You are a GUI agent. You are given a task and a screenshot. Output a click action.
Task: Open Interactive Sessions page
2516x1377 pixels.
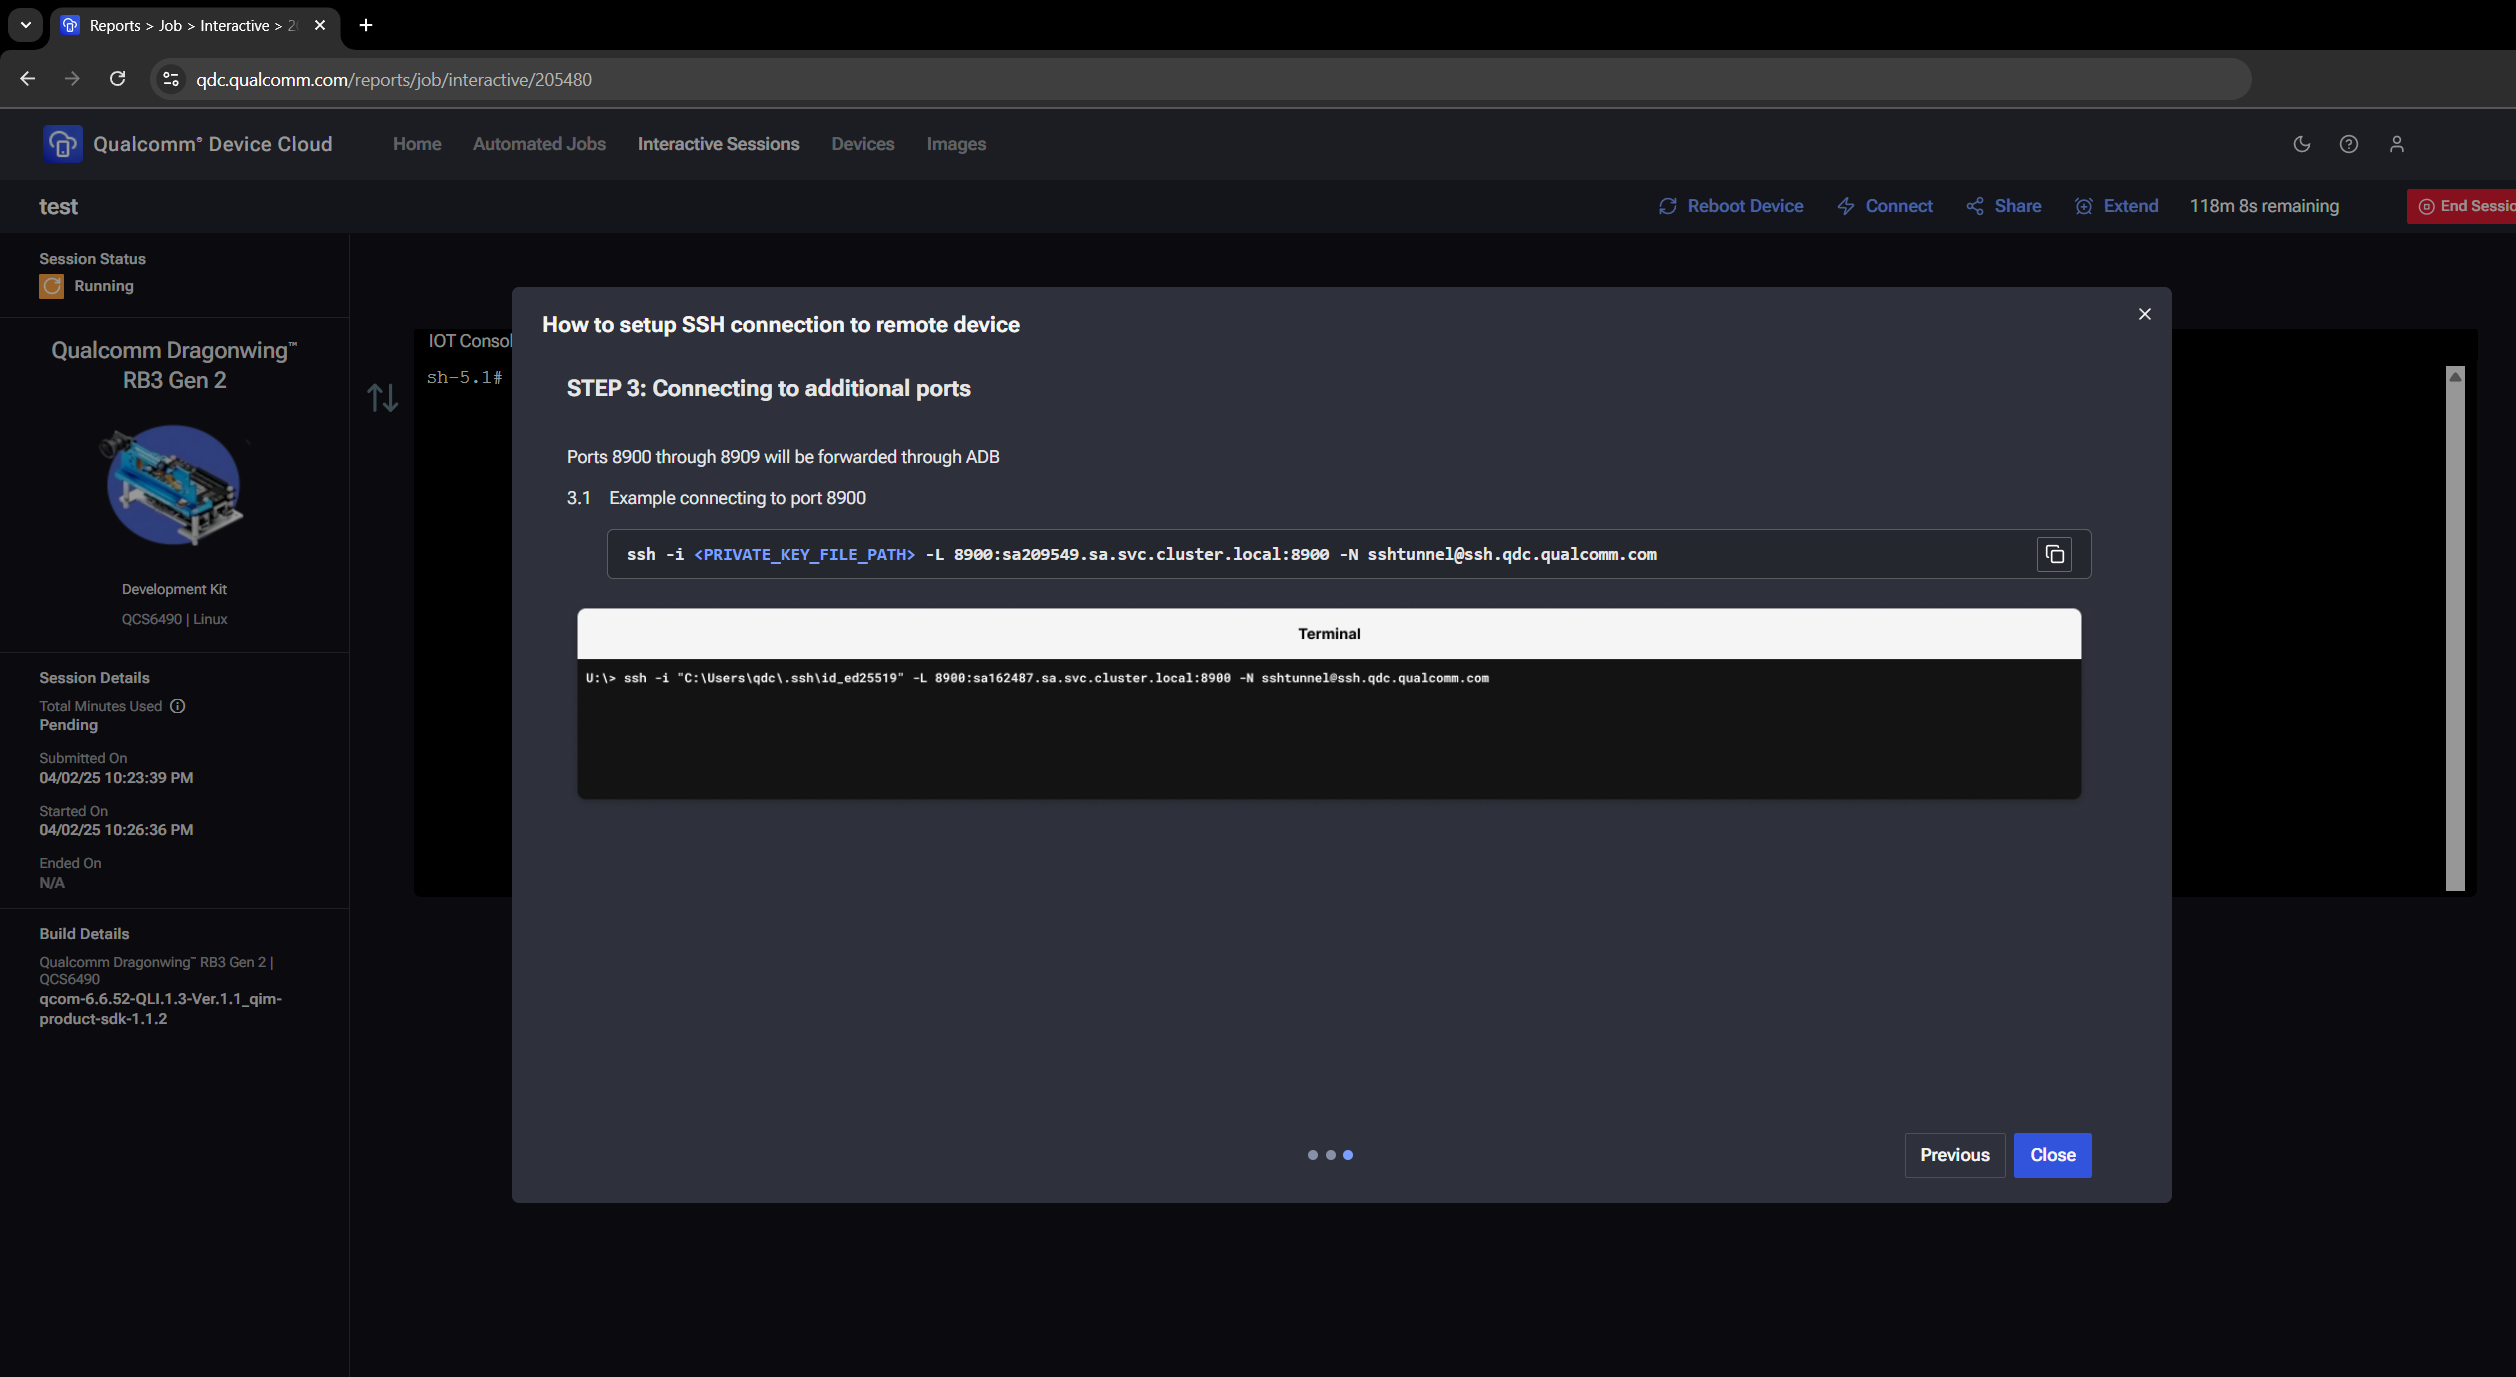[x=718, y=144]
